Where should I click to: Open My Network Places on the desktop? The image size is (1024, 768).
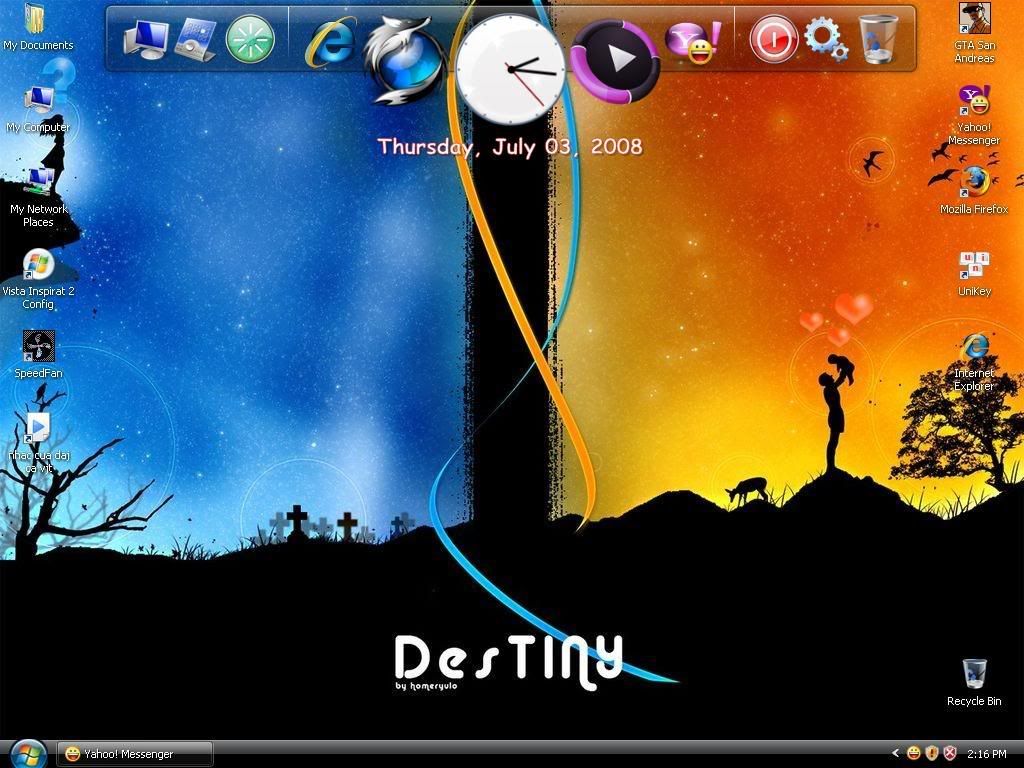[38, 197]
